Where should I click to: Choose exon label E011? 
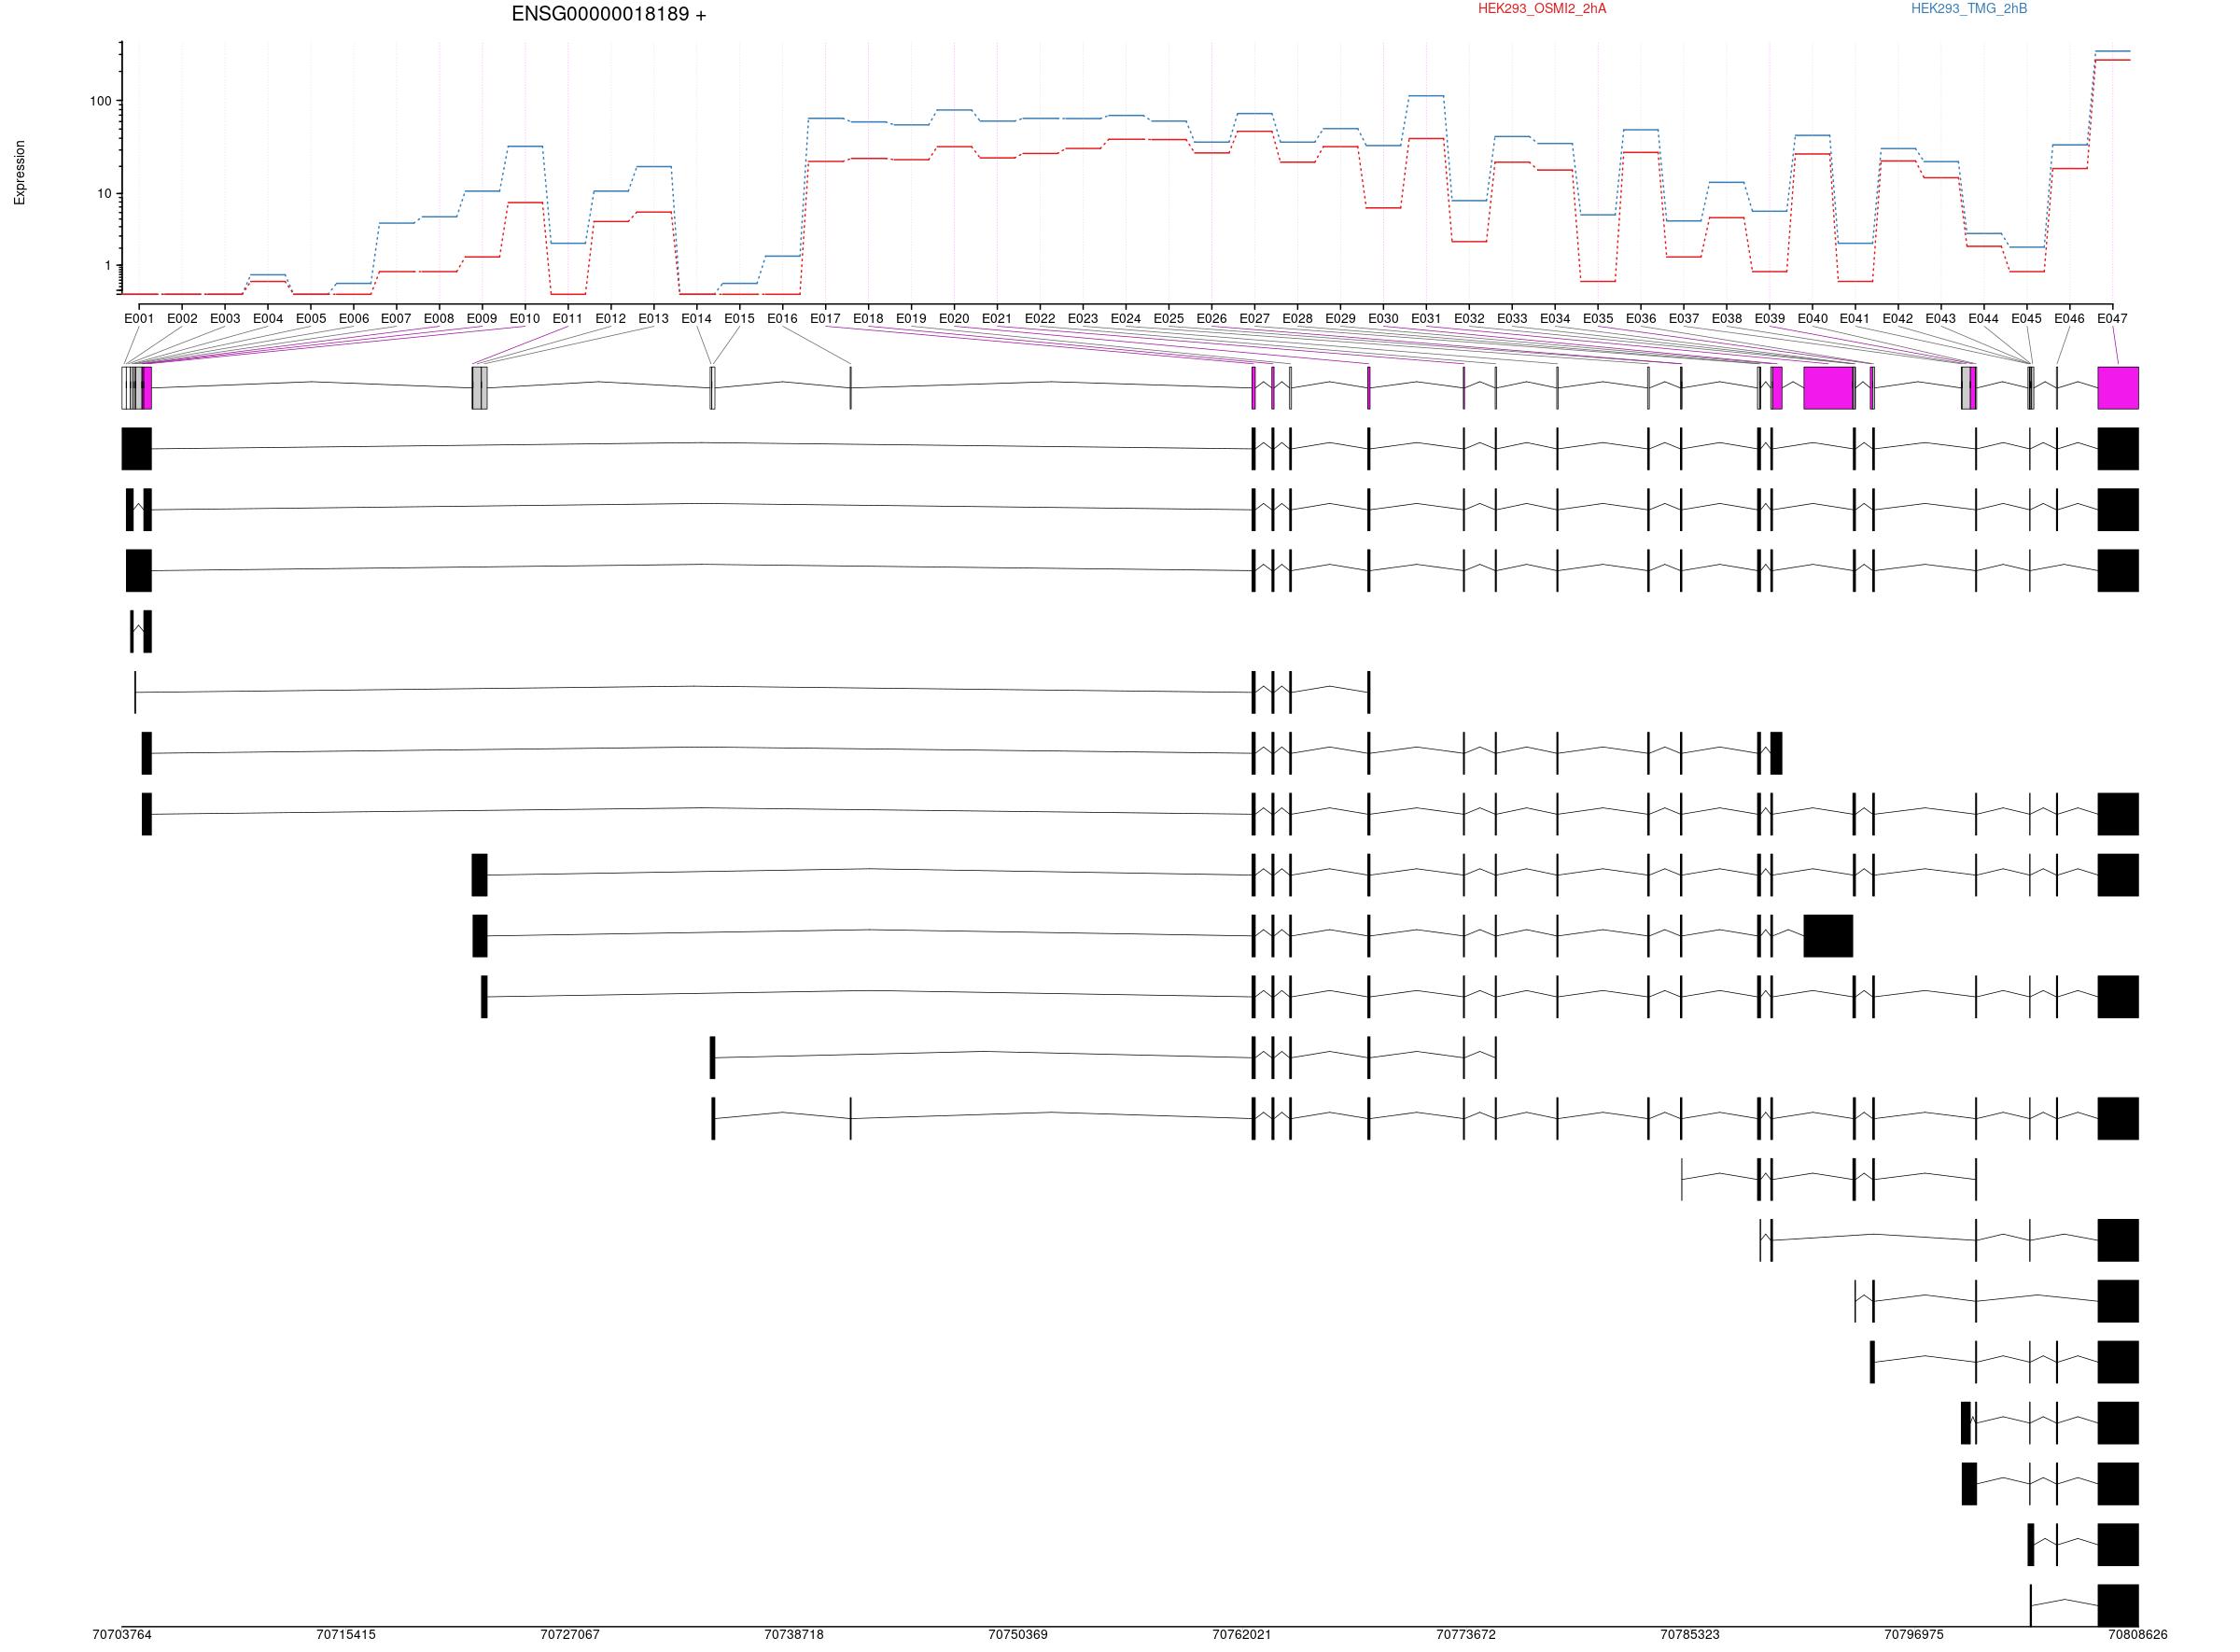coord(568,319)
